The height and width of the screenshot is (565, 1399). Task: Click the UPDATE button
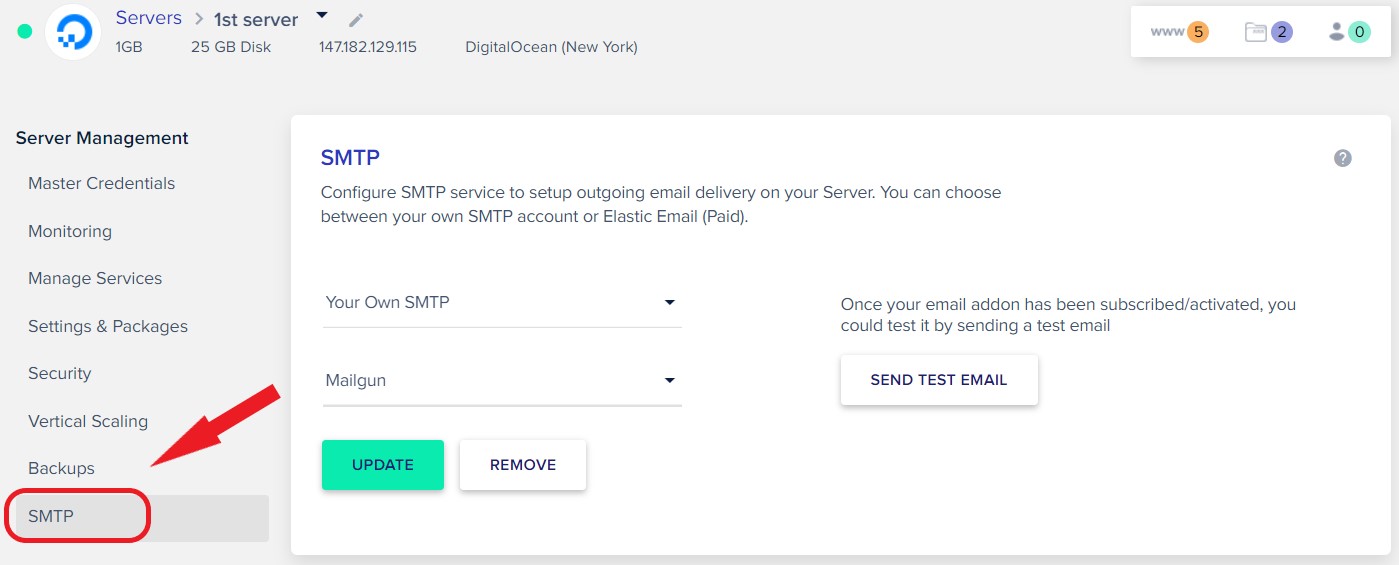383,465
